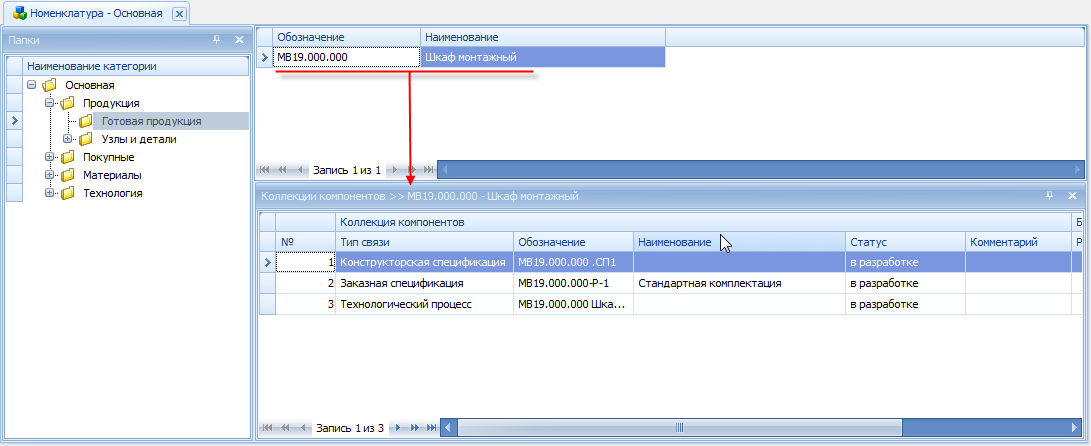The height and width of the screenshot is (446, 1091).
Task: Sort upper grid by Обозначение column
Action: click(347, 37)
